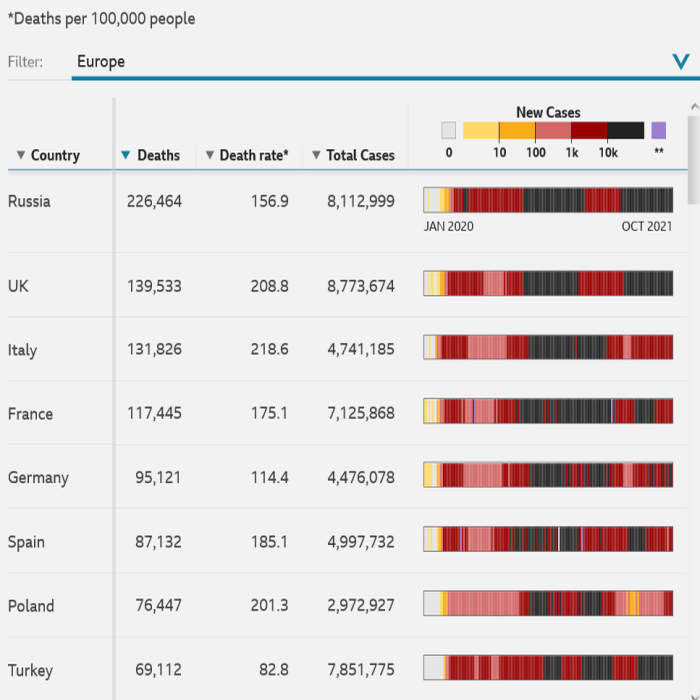Viewport: 700px width, 700px height.
Task: Click the Total Cases header label
Action: 360,155
